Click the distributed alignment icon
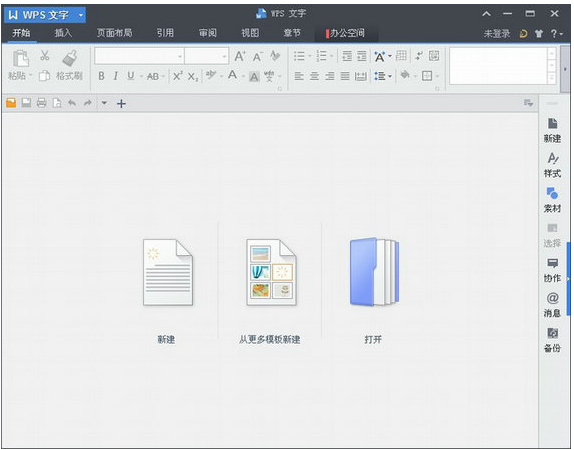 (x=361, y=76)
